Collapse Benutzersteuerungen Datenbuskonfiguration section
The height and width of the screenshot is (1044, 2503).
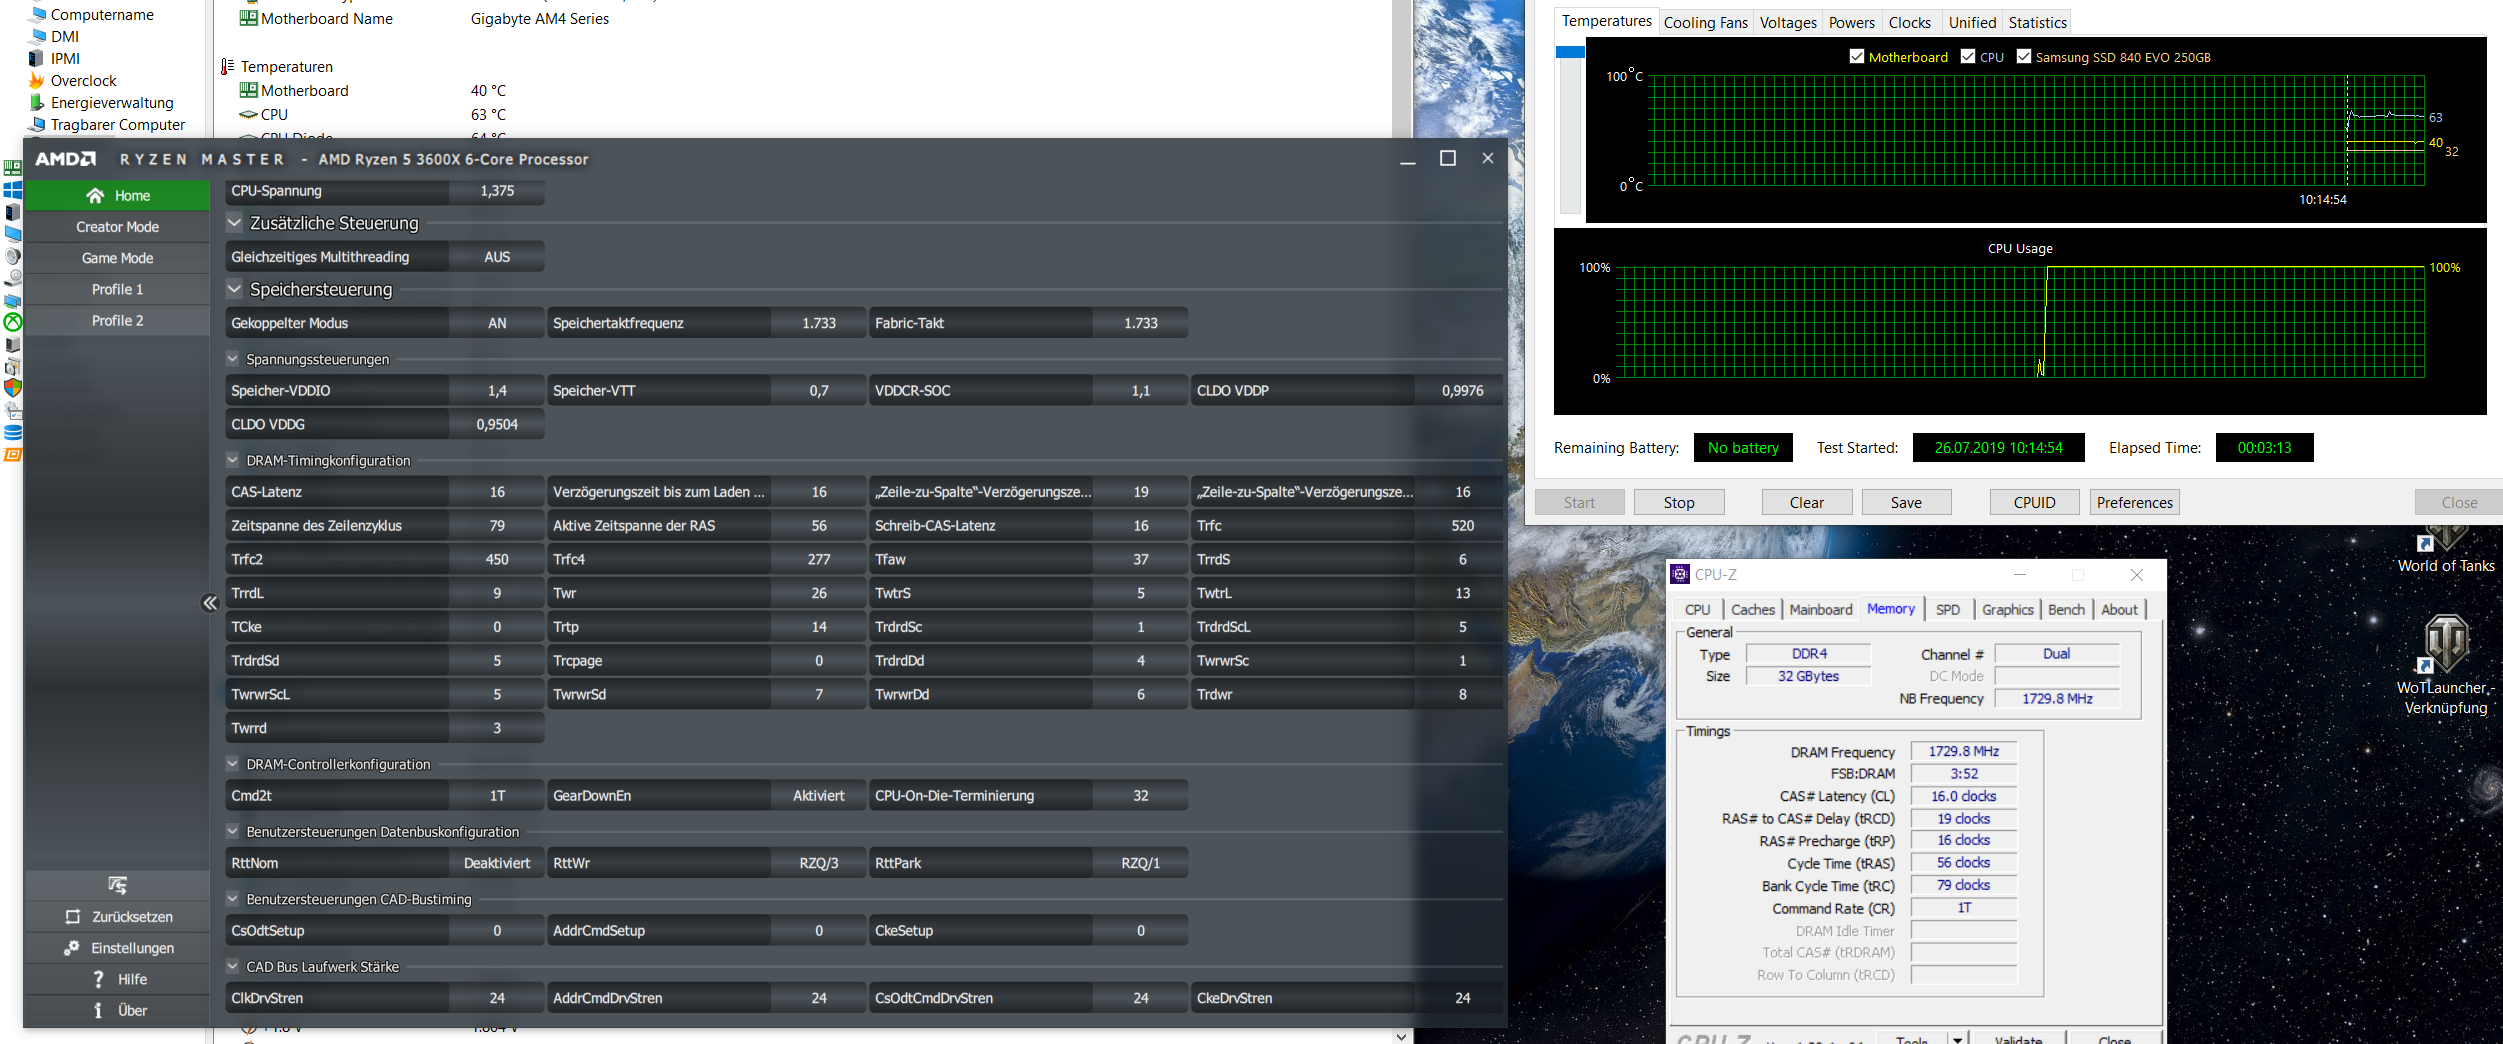[x=233, y=831]
